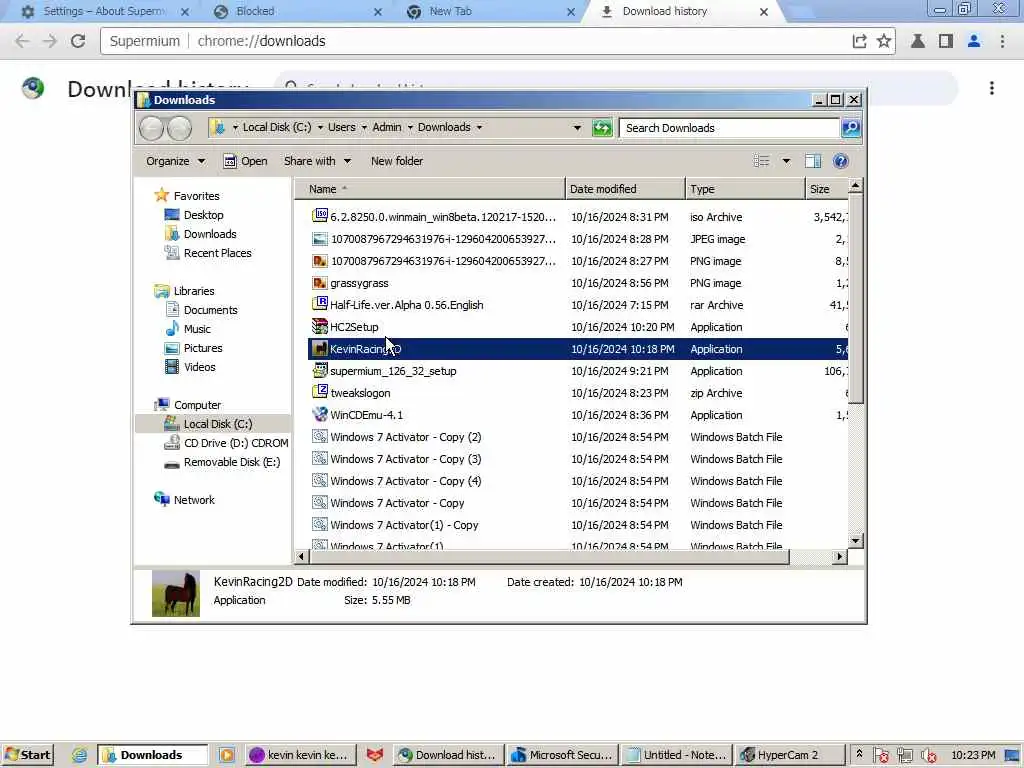The height and width of the screenshot is (768, 1024).
Task: Open the Untitled - Notepad taskbar button
Action: click(676, 755)
